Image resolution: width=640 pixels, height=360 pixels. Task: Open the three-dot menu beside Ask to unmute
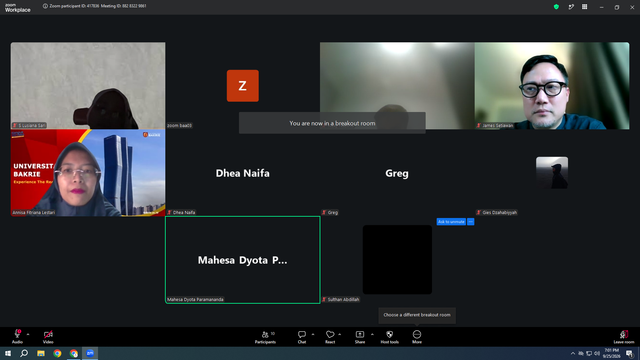click(x=471, y=222)
